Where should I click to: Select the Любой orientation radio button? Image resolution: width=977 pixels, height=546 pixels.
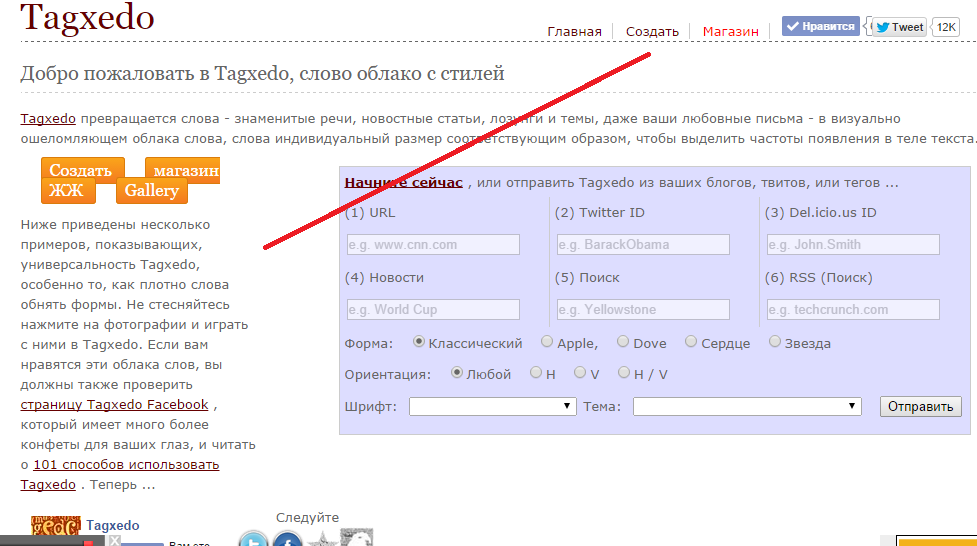click(457, 373)
